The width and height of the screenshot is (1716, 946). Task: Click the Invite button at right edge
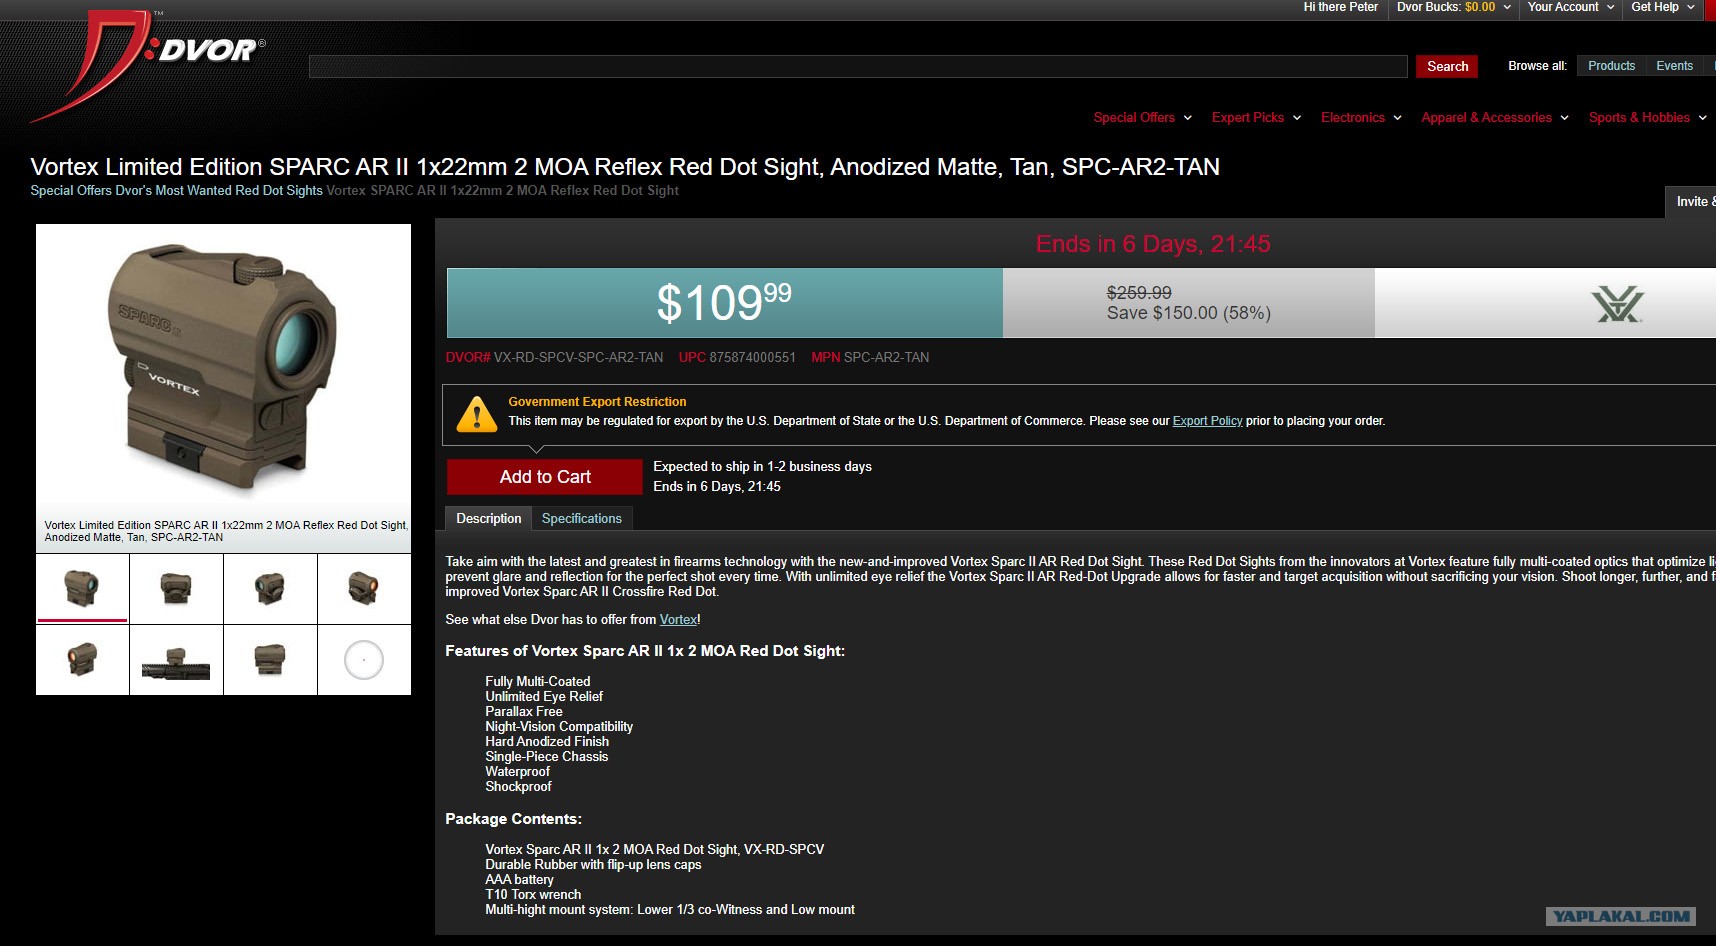tap(1691, 201)
